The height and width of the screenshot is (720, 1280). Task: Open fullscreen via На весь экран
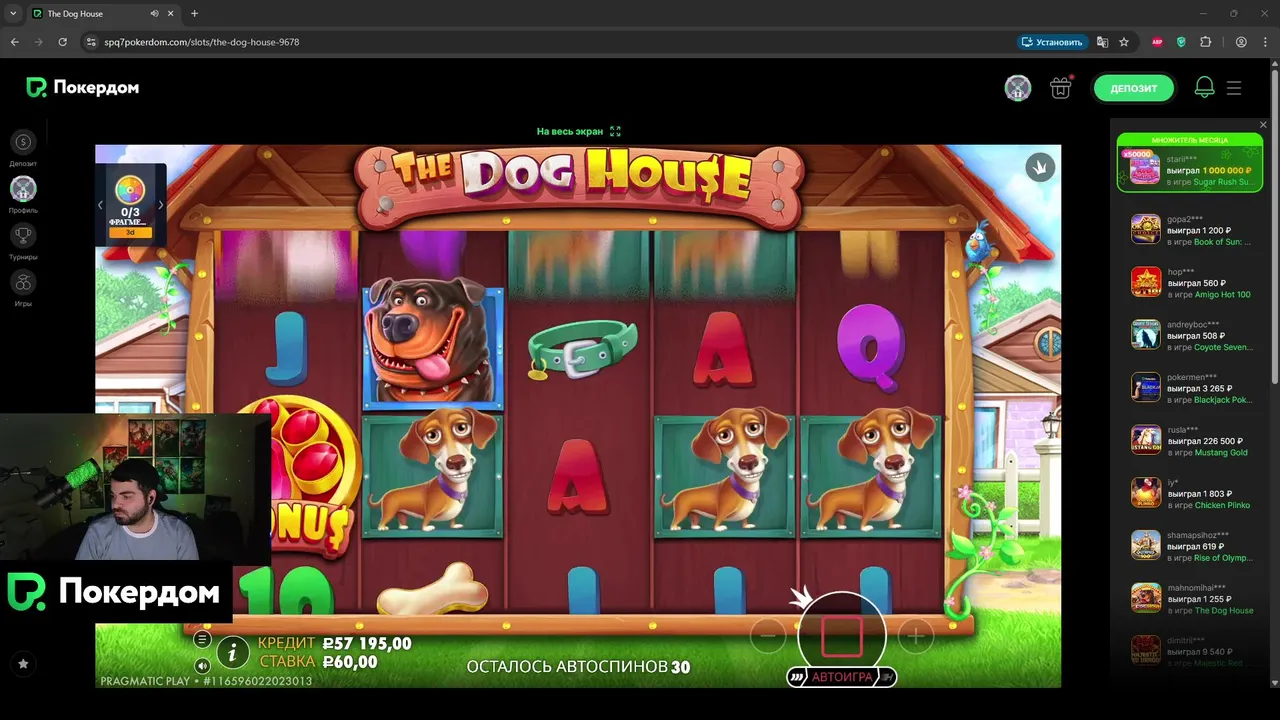click(578, 131)
